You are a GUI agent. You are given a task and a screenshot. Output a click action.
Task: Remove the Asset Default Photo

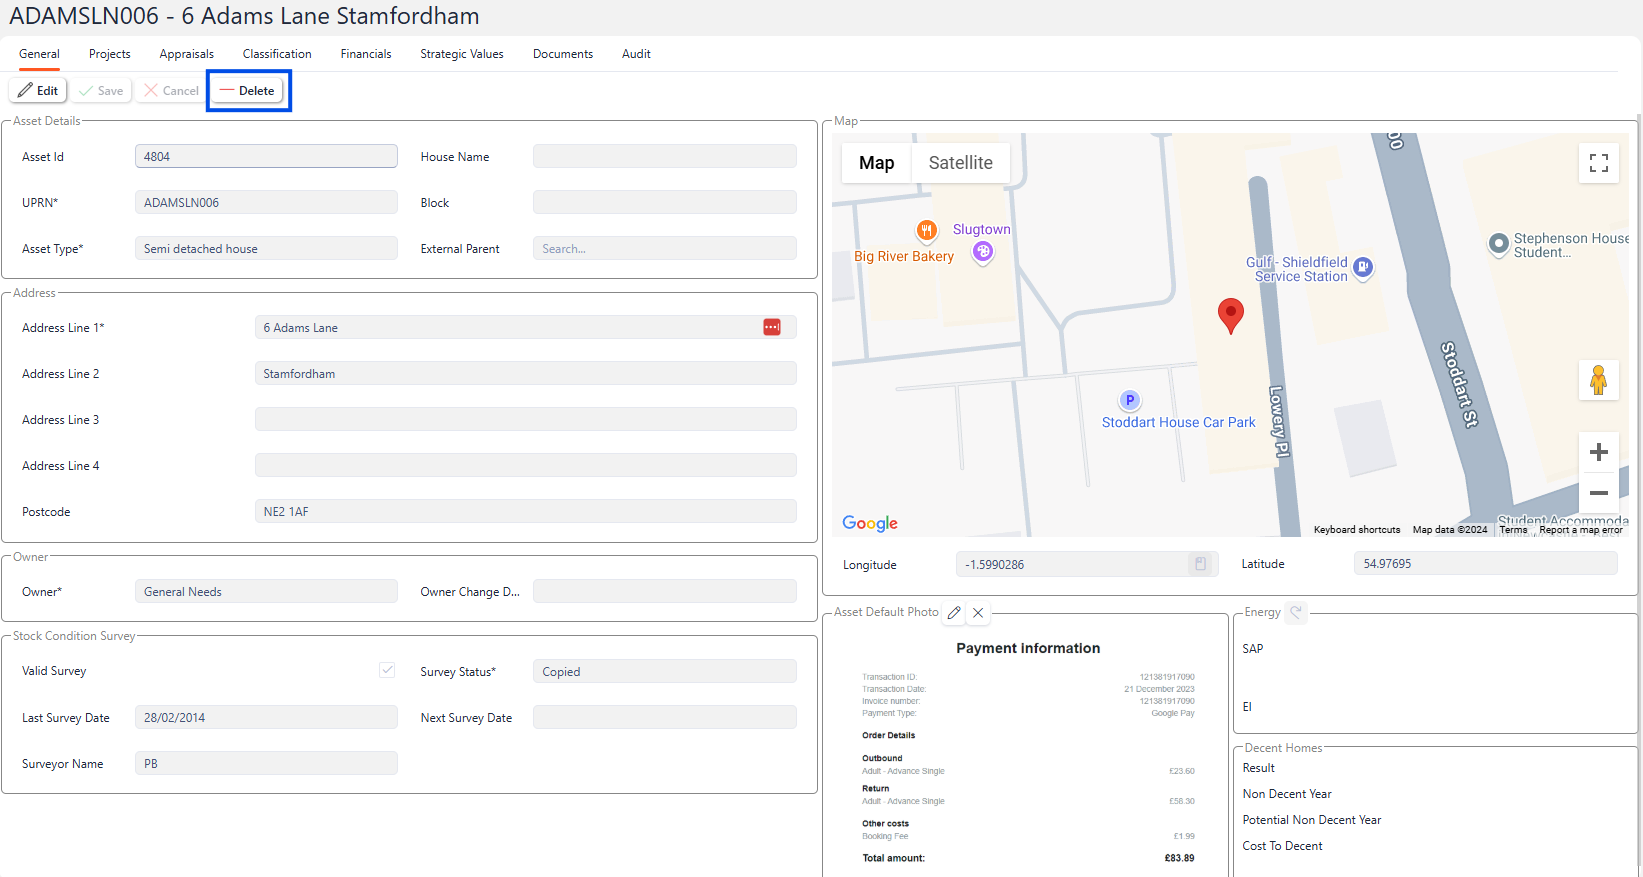tap(978, 612)
